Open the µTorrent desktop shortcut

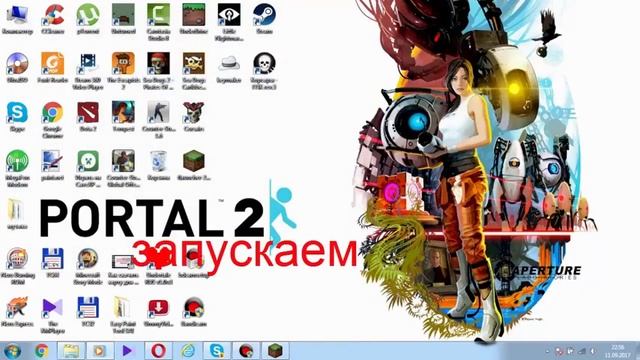pyautogui.click(x=88, y=15)
